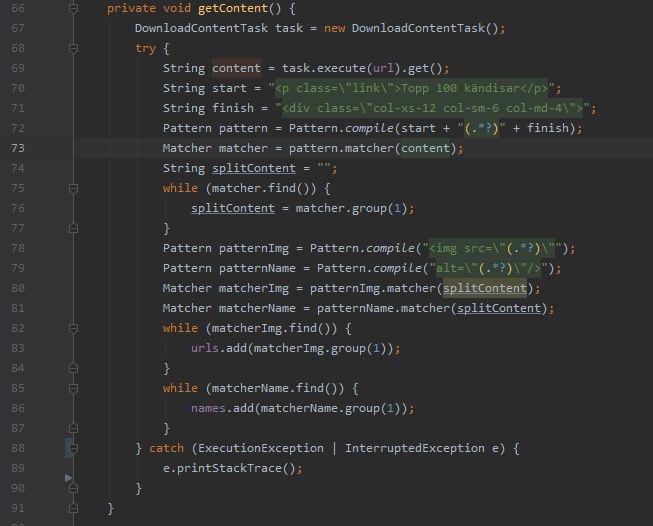Click the fold end marker on line 87

coord(73,428)
